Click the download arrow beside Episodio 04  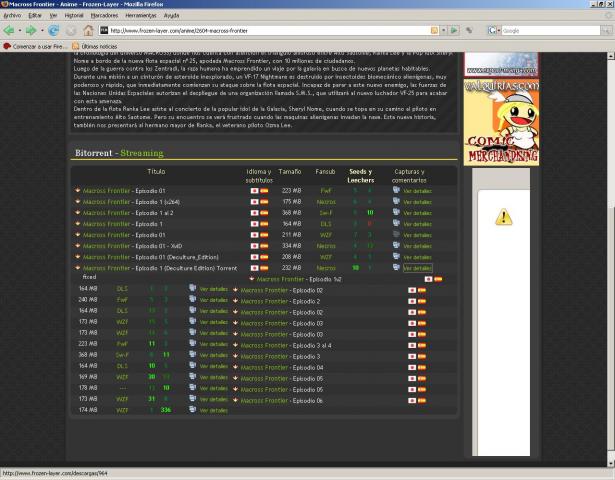(x=235, y=367)
